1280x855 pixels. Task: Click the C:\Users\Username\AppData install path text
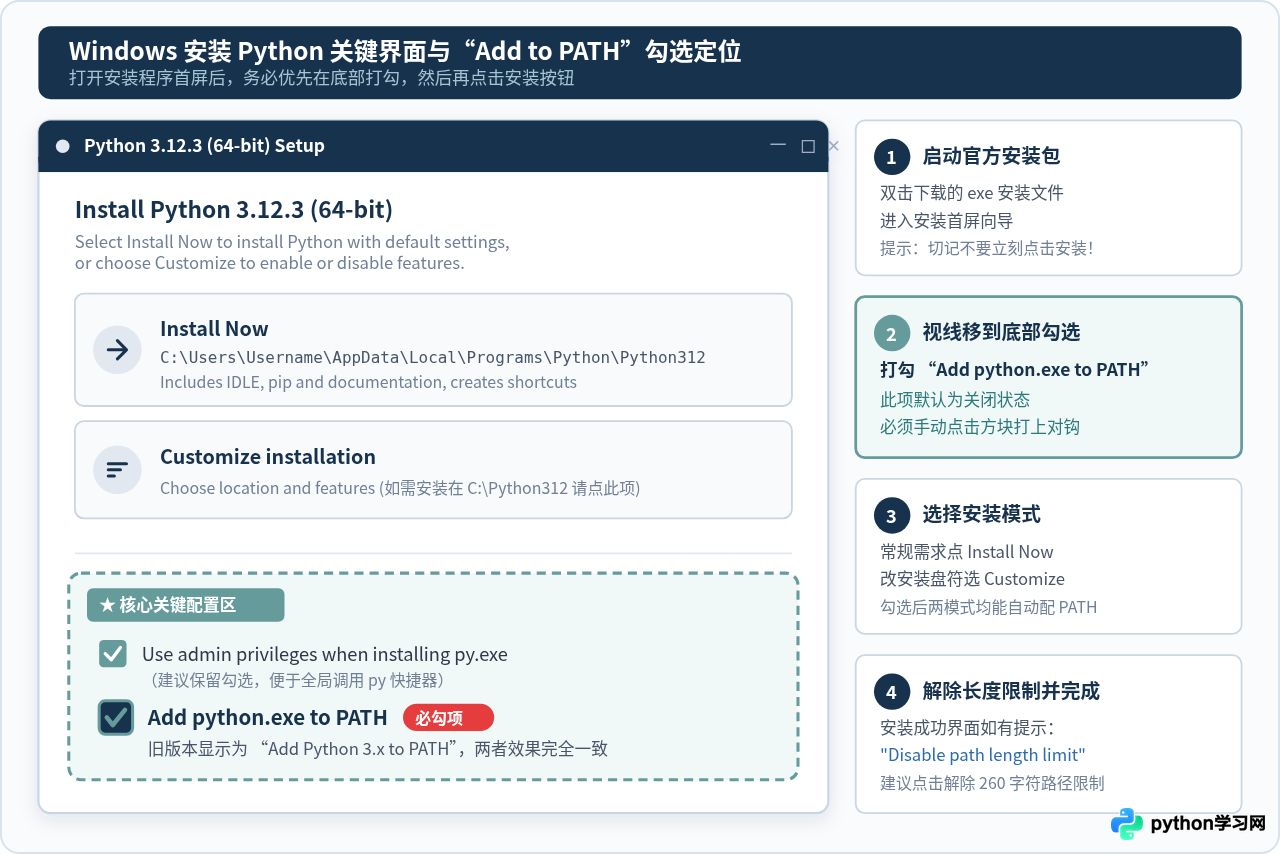433,357
